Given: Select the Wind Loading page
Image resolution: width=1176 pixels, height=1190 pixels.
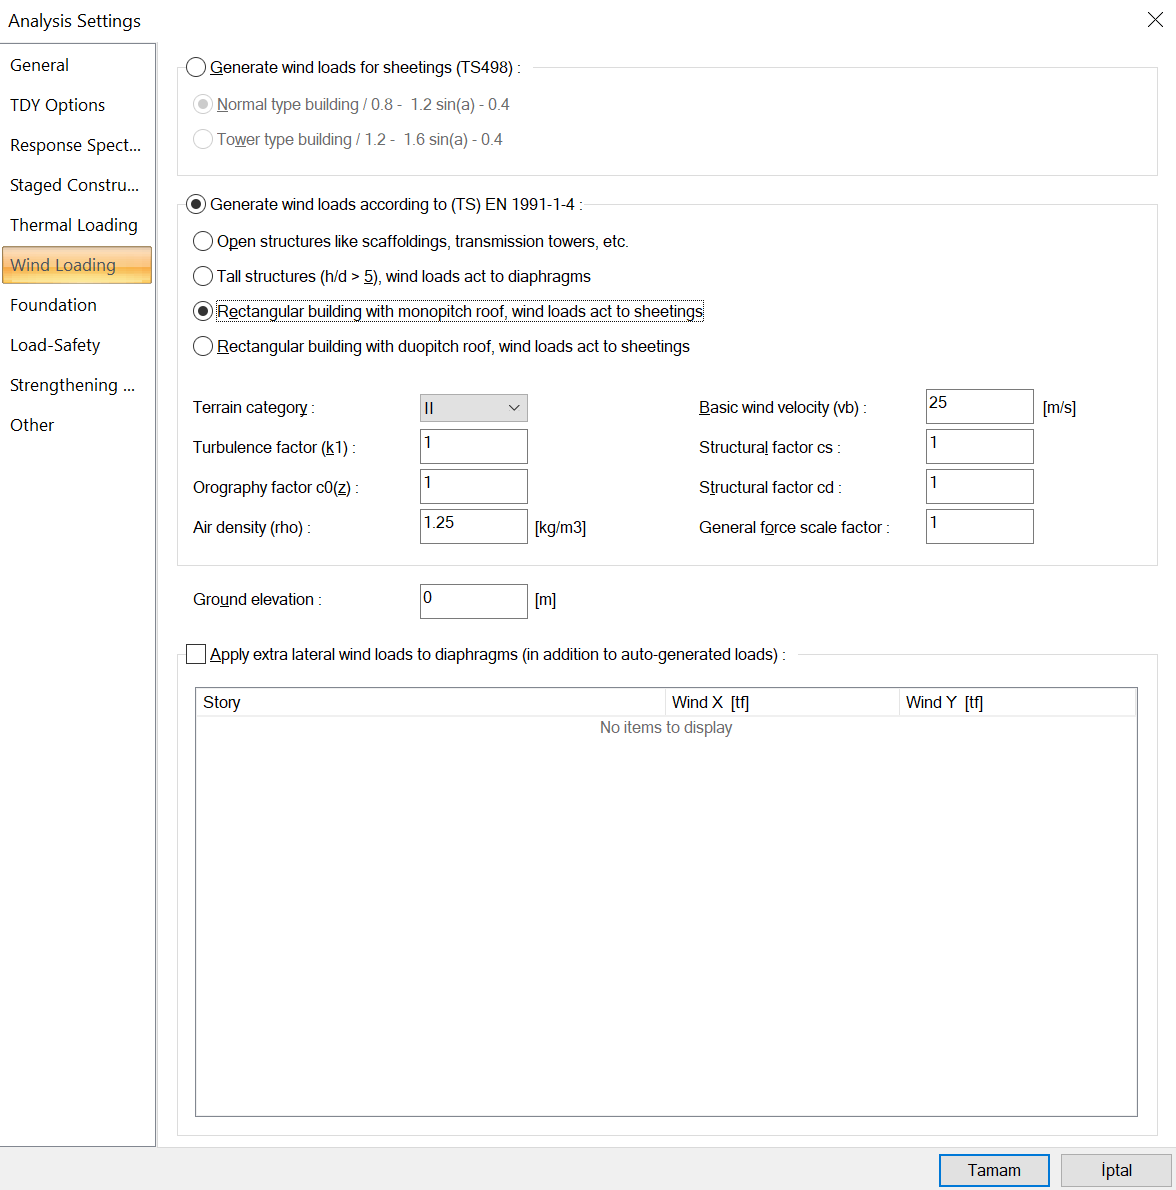Looking at the screenshot, I should 77,265.
